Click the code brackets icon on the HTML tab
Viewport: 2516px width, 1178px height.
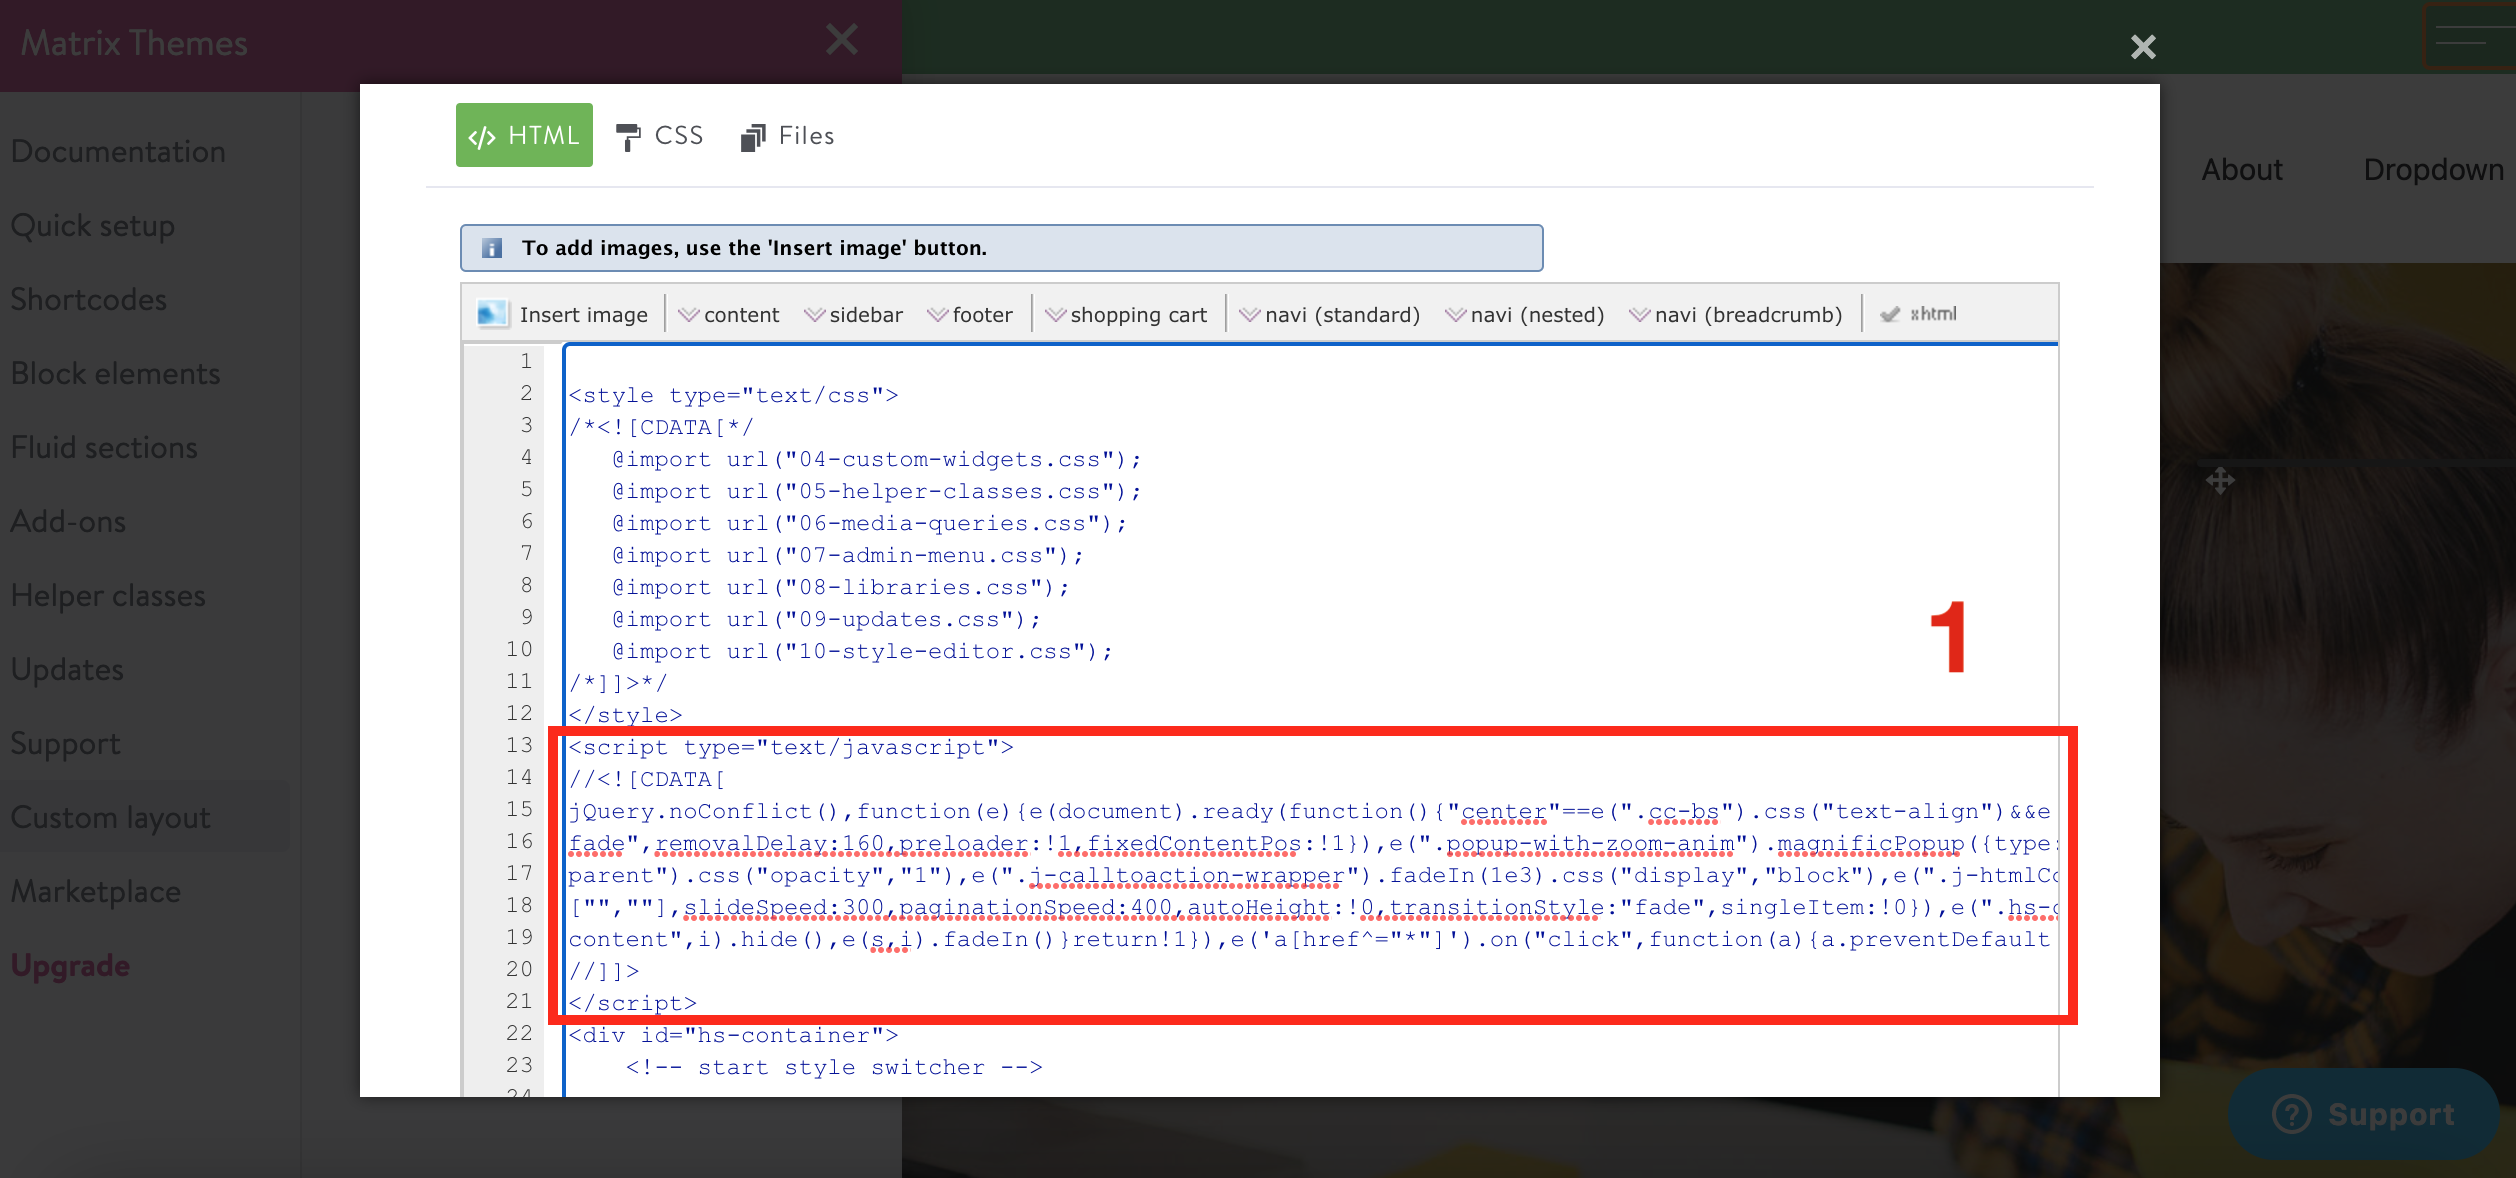(x=483, y=135)
